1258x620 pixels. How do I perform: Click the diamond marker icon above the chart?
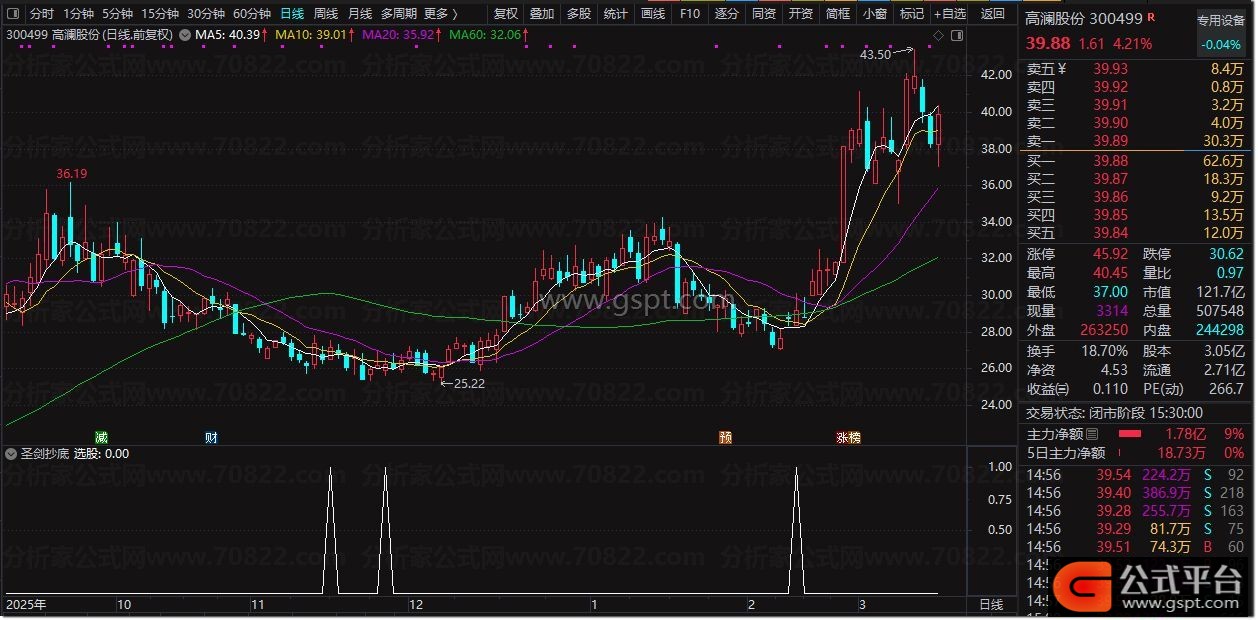coord(938,36)
